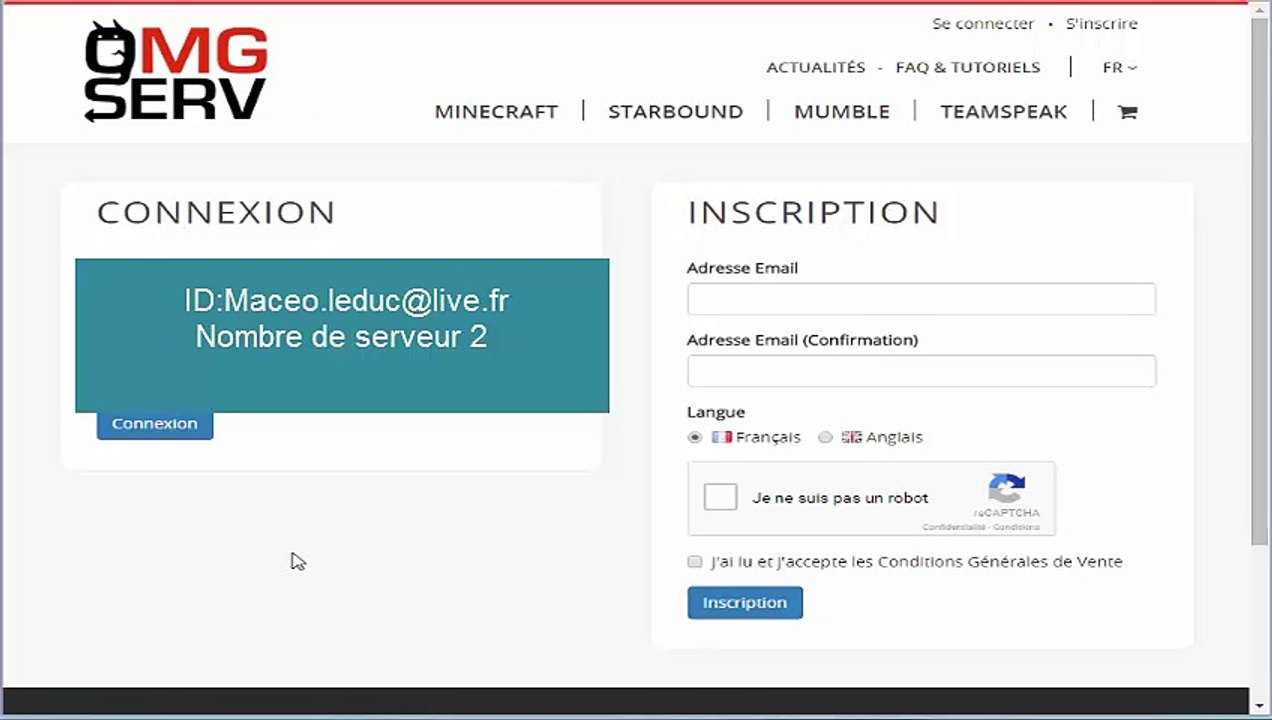
Task: Open the shopping cart icon
Action: pos(1127,112)
